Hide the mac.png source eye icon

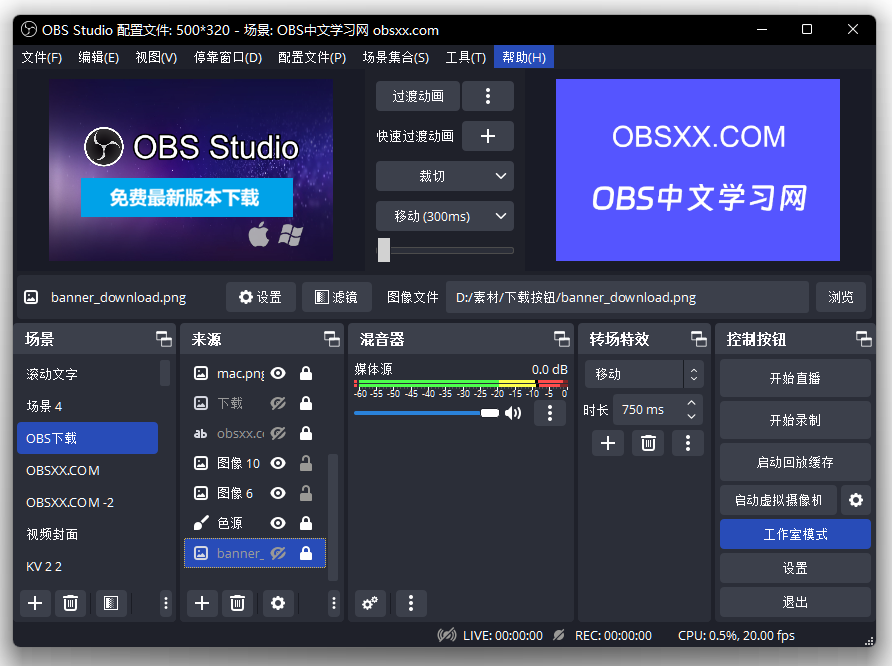coord(278,374)
